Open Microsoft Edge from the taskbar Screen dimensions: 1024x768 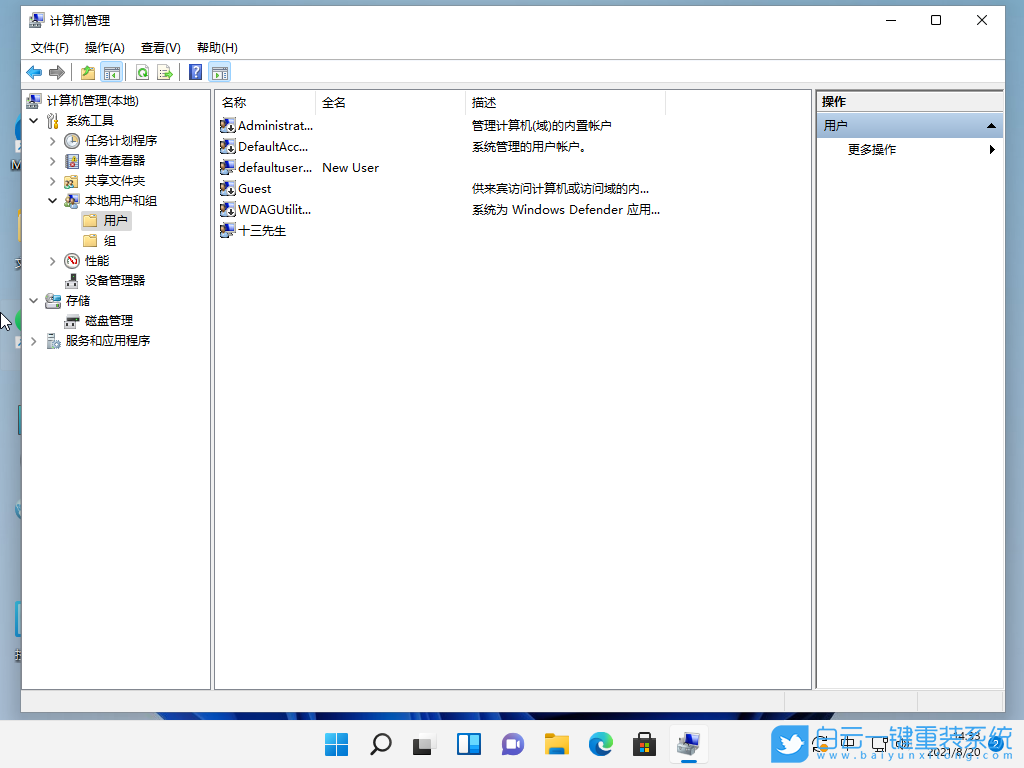click(600, 744)
